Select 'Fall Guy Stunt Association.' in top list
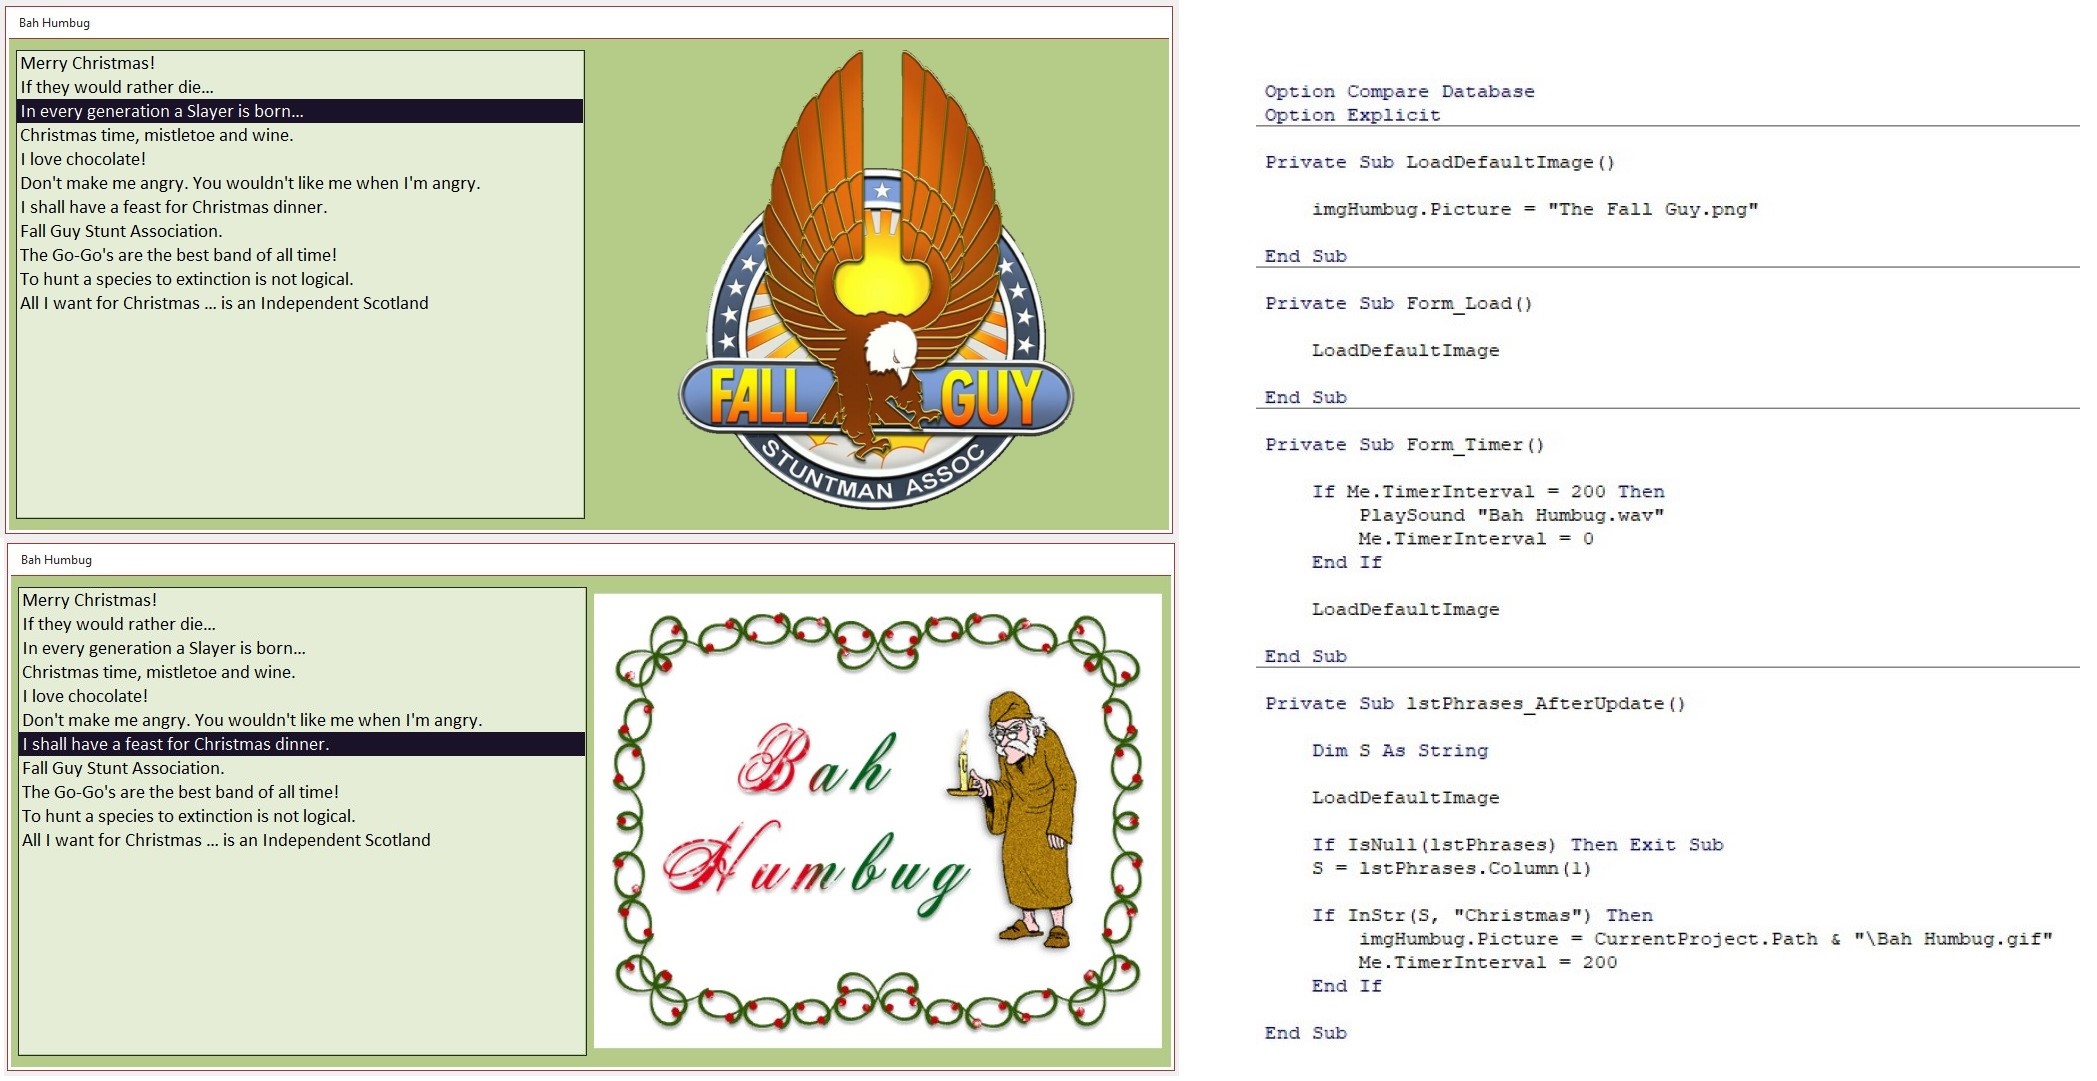Viewport: 2097px width, 1081px height. coord(121,231)
